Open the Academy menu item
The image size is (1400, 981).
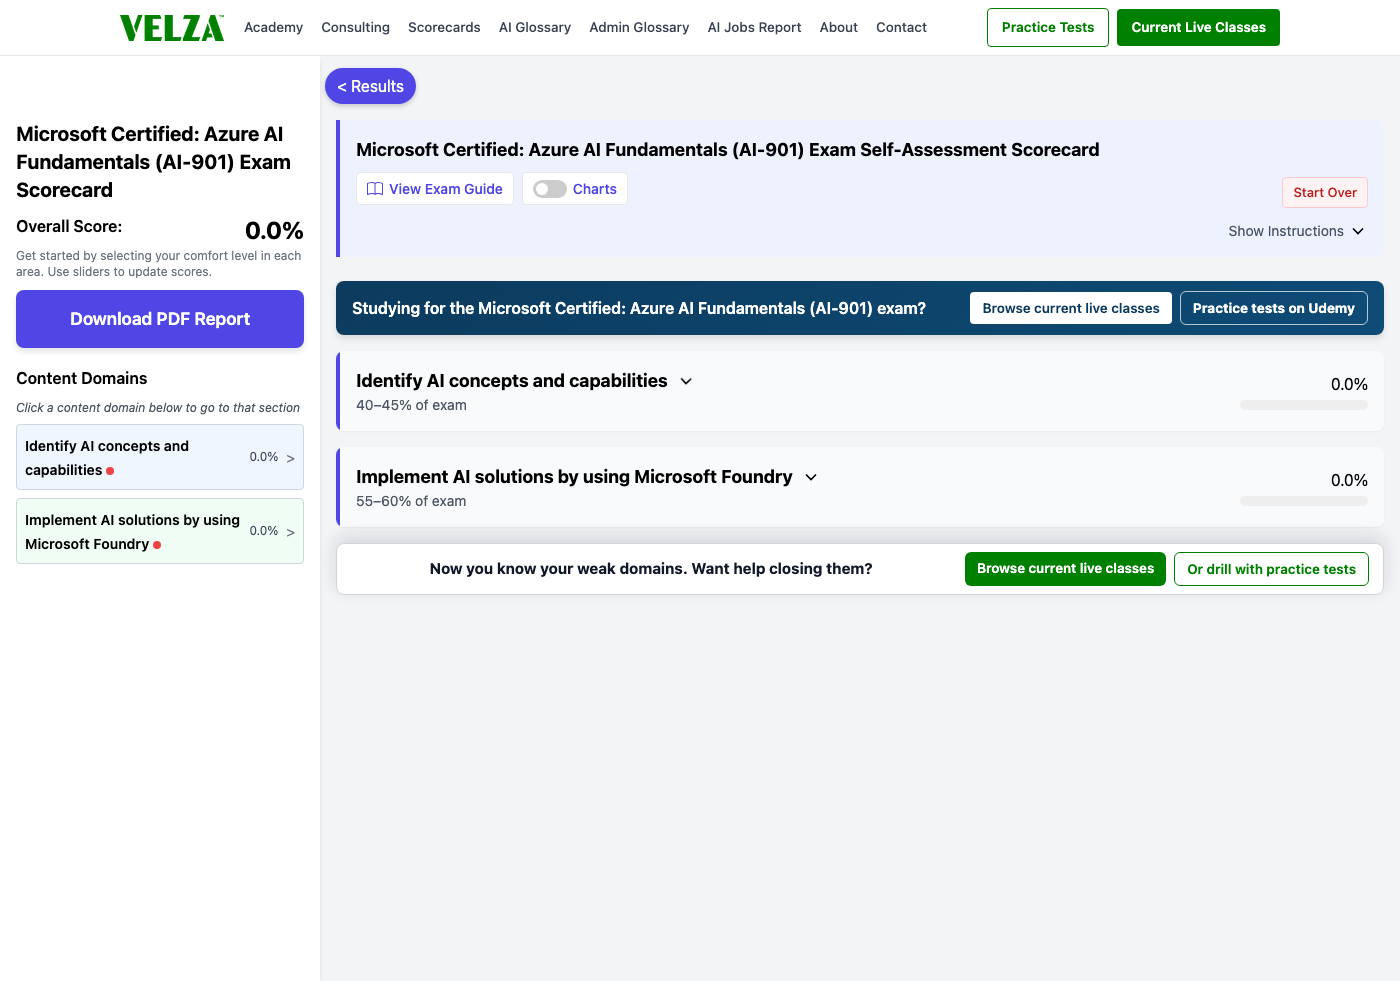point(273,28)
